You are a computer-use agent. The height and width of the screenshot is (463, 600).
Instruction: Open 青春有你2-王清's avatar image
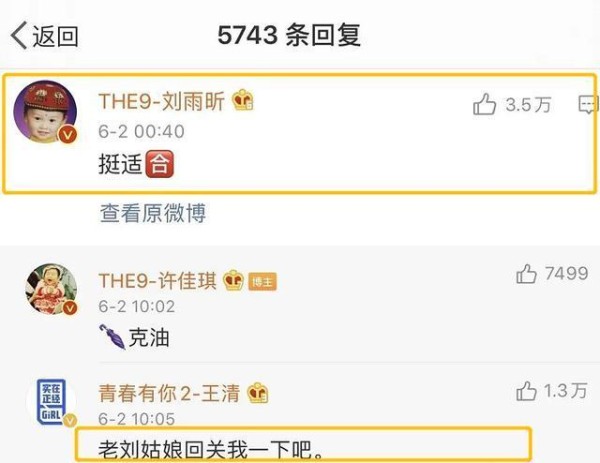(x=51, y=402)
